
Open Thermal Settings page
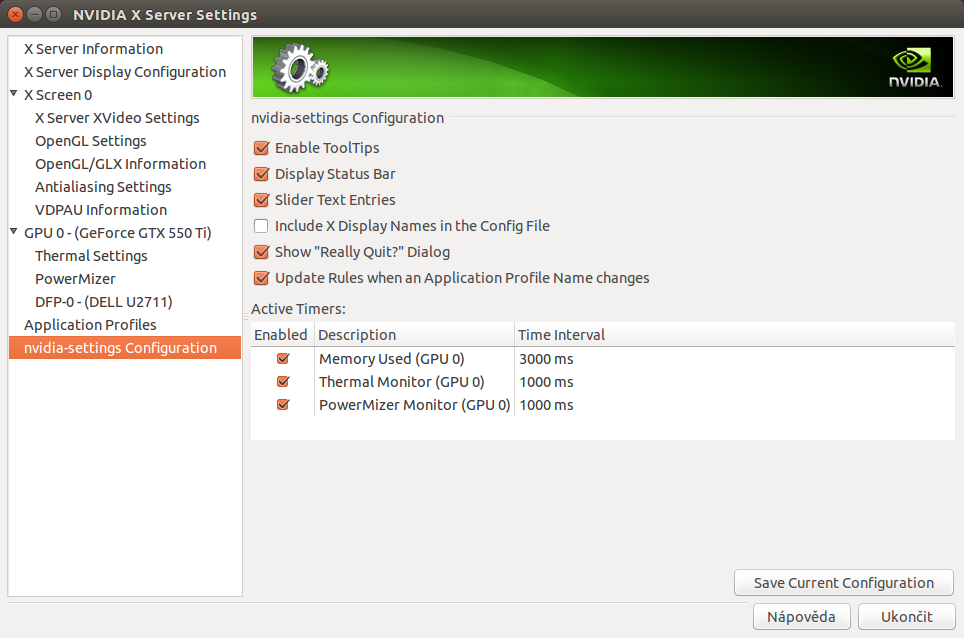coord(91,256)
